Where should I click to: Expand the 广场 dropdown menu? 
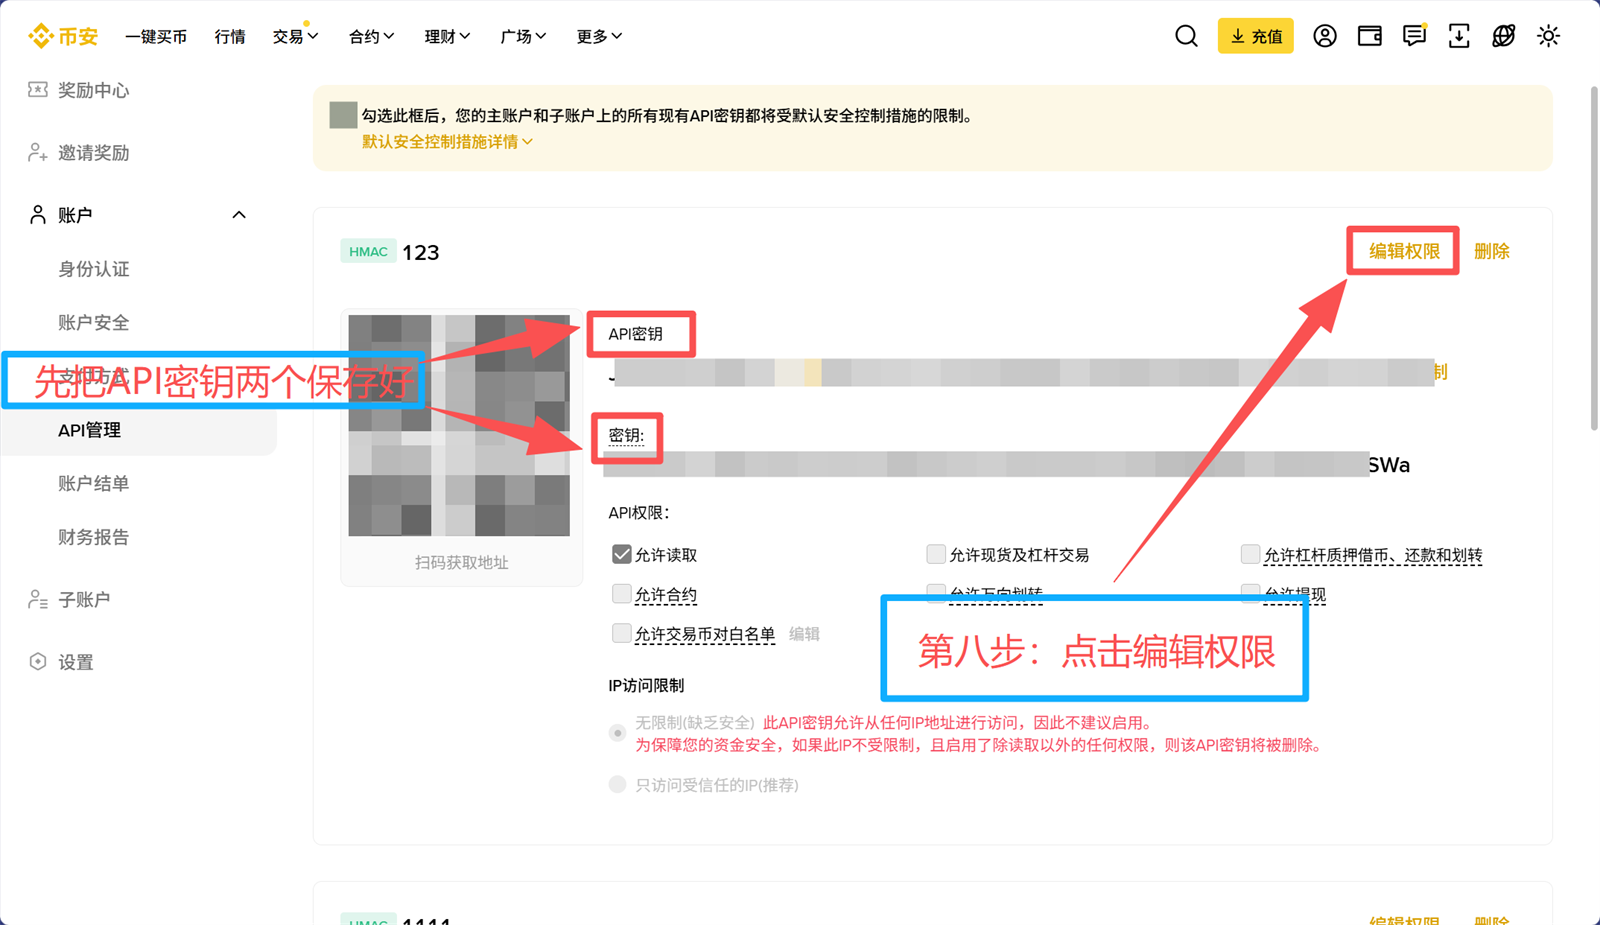pos(523,36)
